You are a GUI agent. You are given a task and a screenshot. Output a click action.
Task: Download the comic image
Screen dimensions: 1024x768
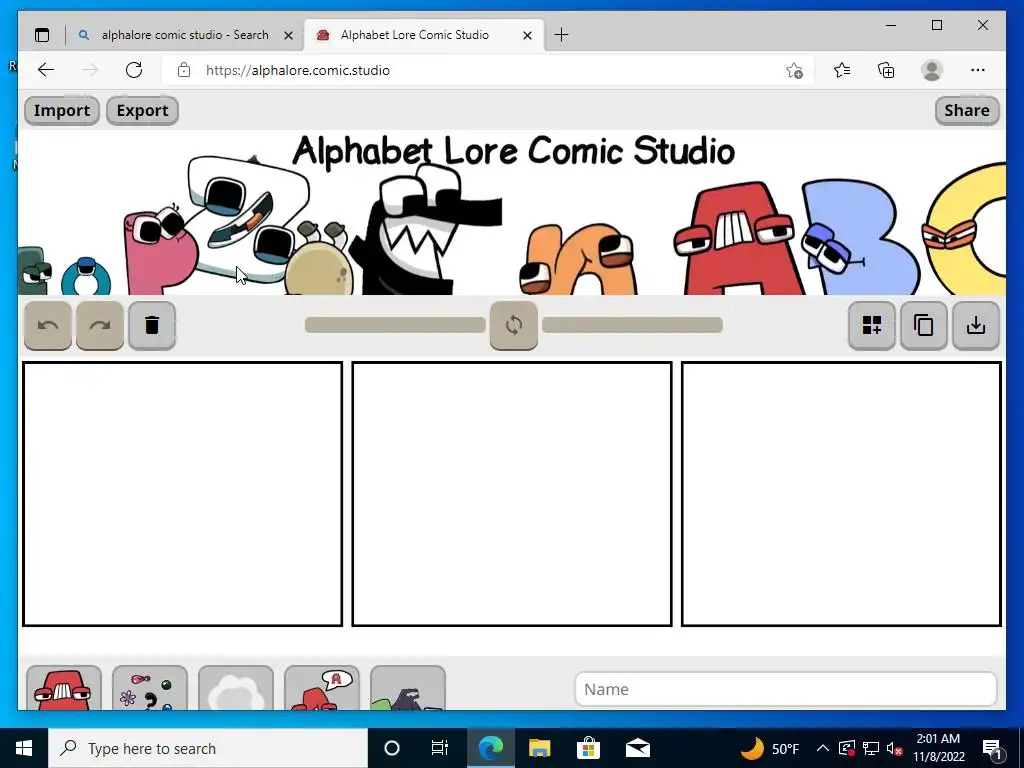coord(976,325)
